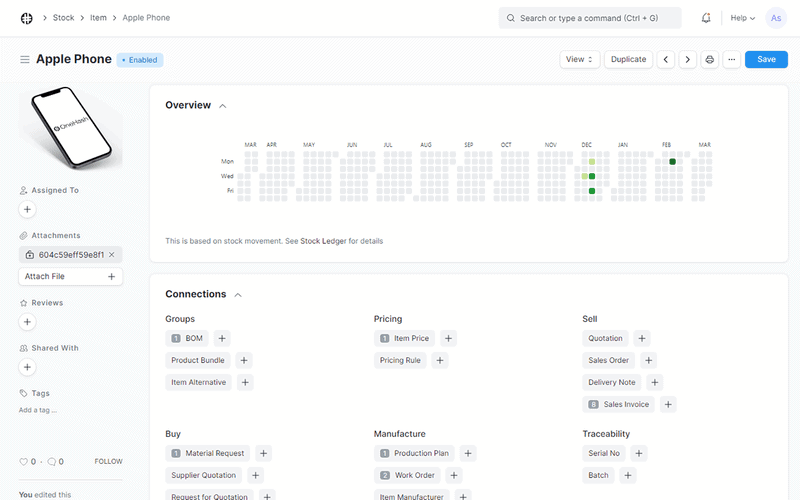Viewport: 800px width, 500px height.
Task: Click the notification bell icon
Action: 706,18
